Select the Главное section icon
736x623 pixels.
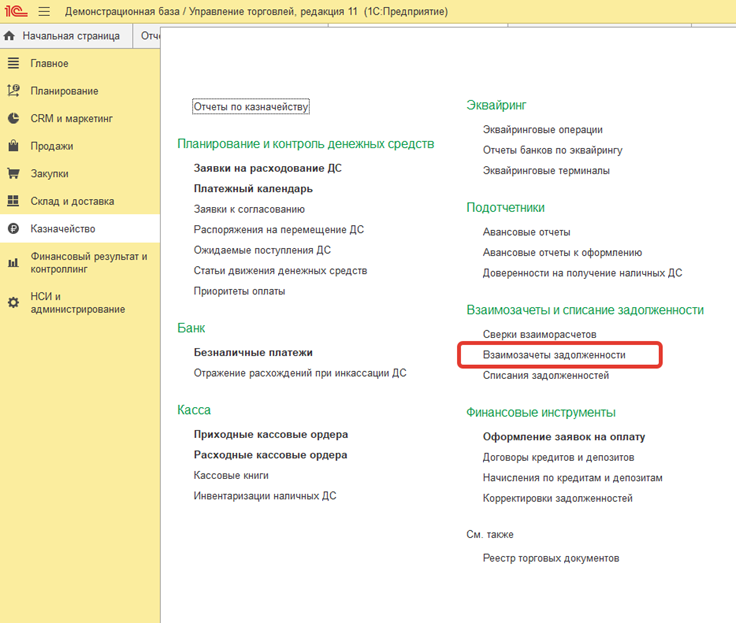point(13,63)
